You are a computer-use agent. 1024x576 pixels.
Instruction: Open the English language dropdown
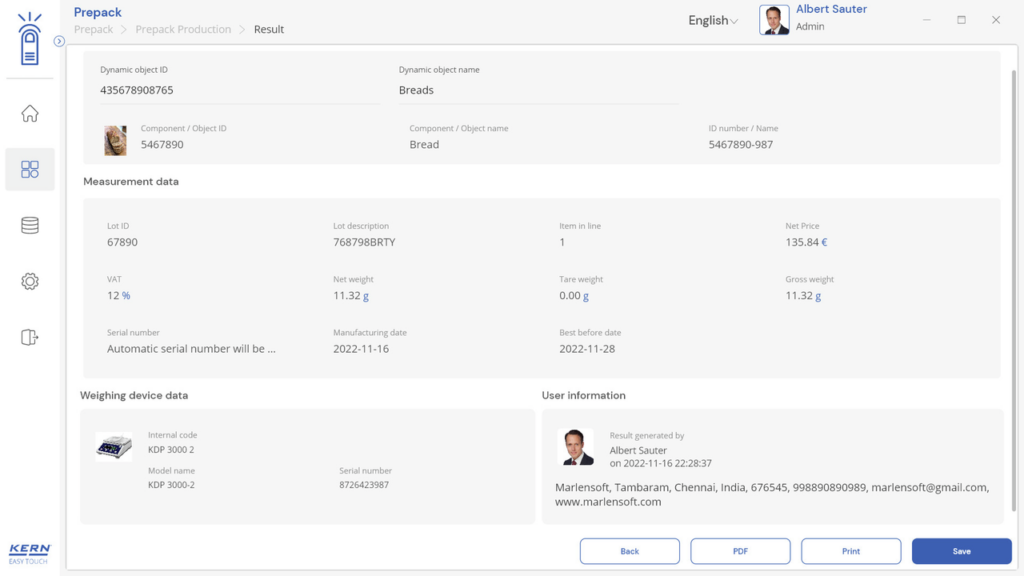[x=712, y=20]
